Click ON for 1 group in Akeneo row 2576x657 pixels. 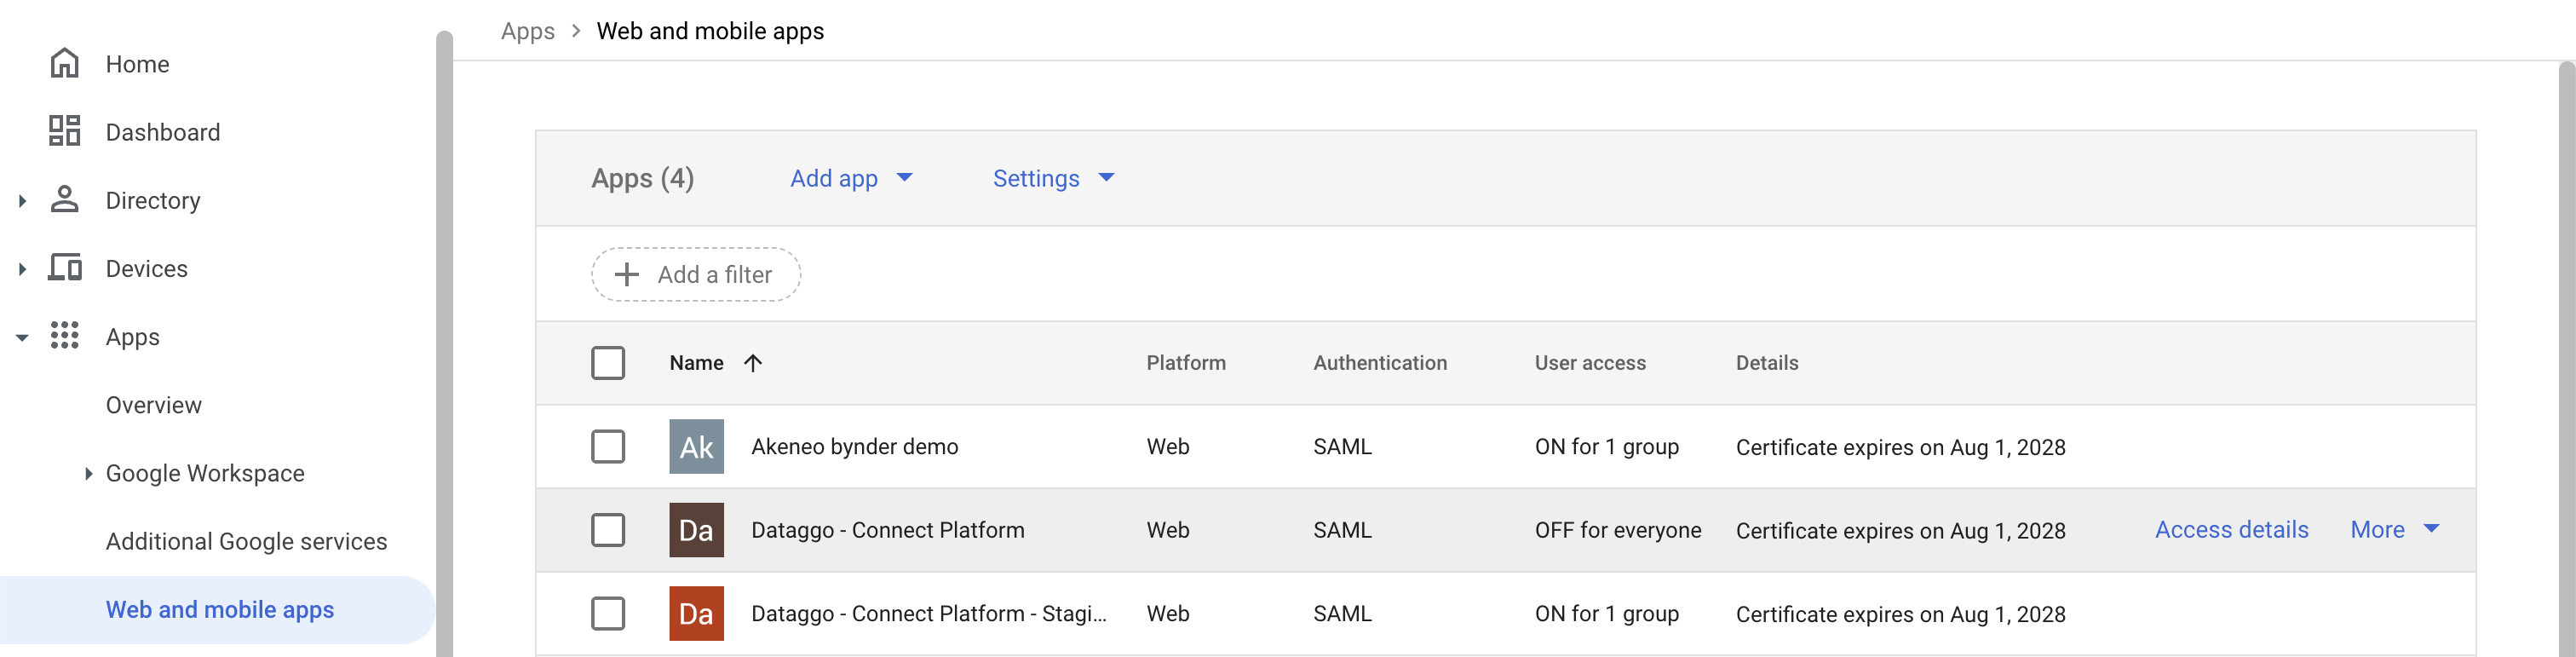1606,446
